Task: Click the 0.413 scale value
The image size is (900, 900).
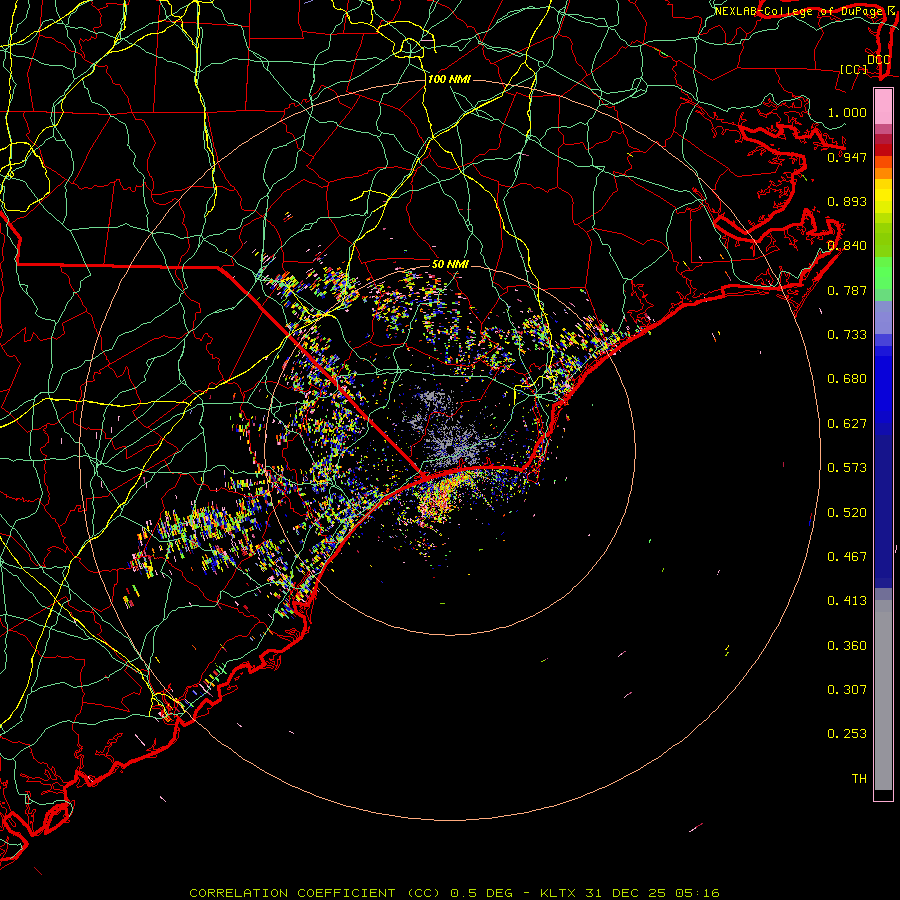Action: tap(847, 601)
